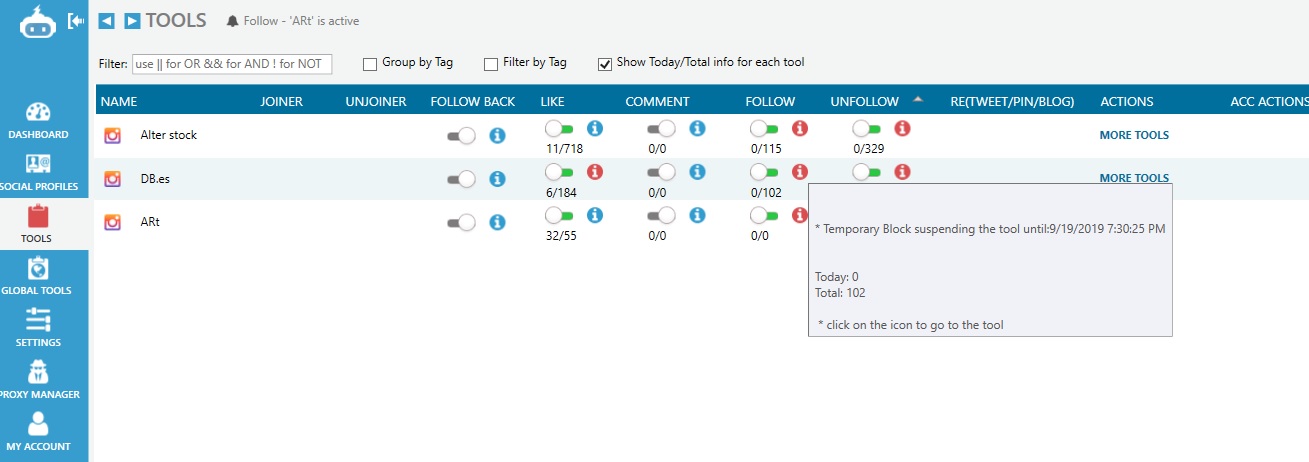Click More Tools link for DB.es
Viewport: 1309px width, 462px height.
pos(1134,178)
